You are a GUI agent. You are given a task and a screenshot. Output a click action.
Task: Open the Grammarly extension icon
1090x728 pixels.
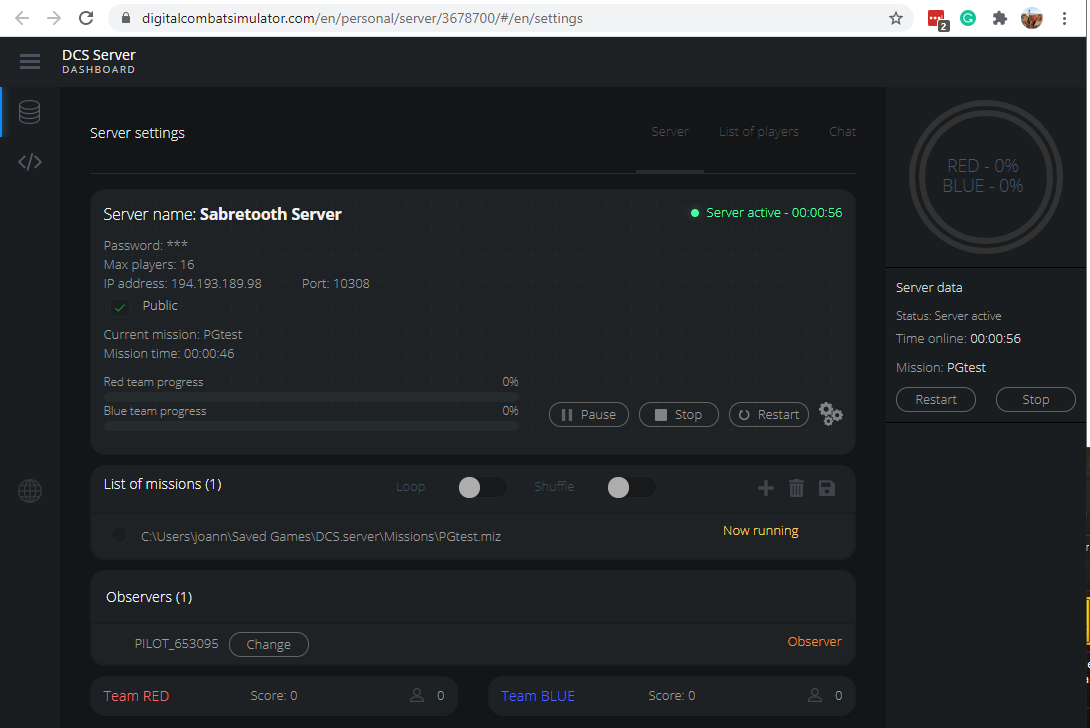click(x=968, y=18)
